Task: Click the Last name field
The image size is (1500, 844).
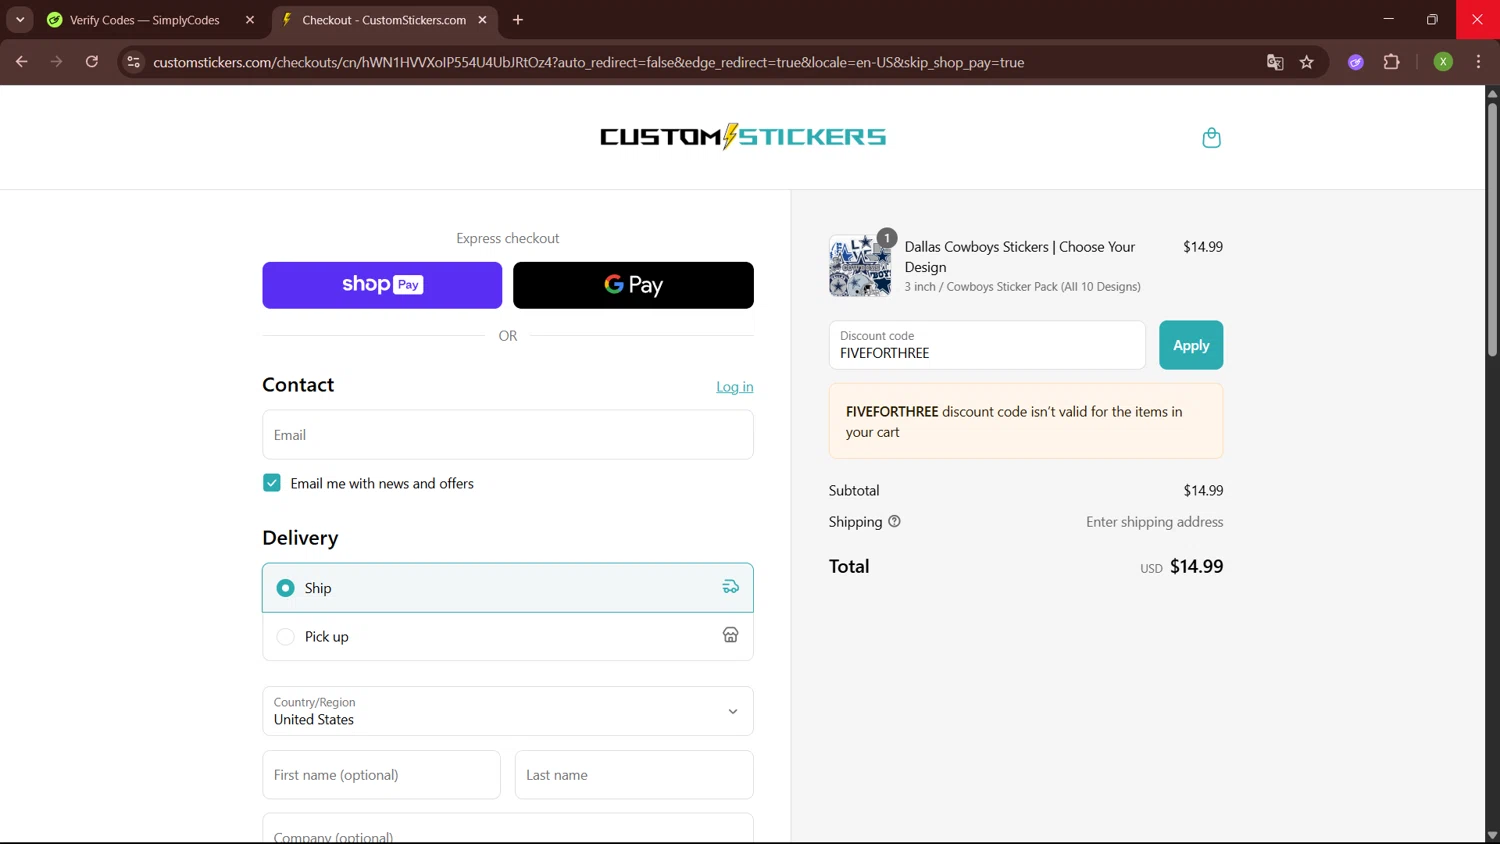Action: point(634,775)
